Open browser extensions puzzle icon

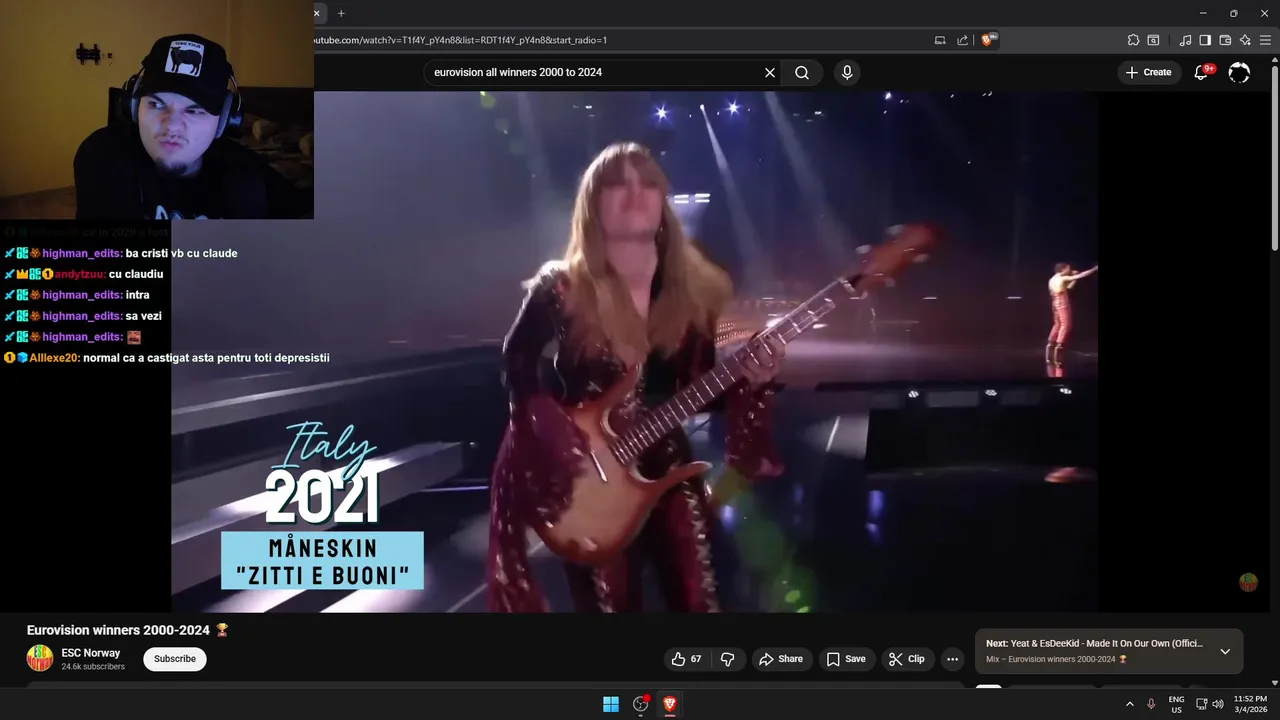click(1133, 40)
